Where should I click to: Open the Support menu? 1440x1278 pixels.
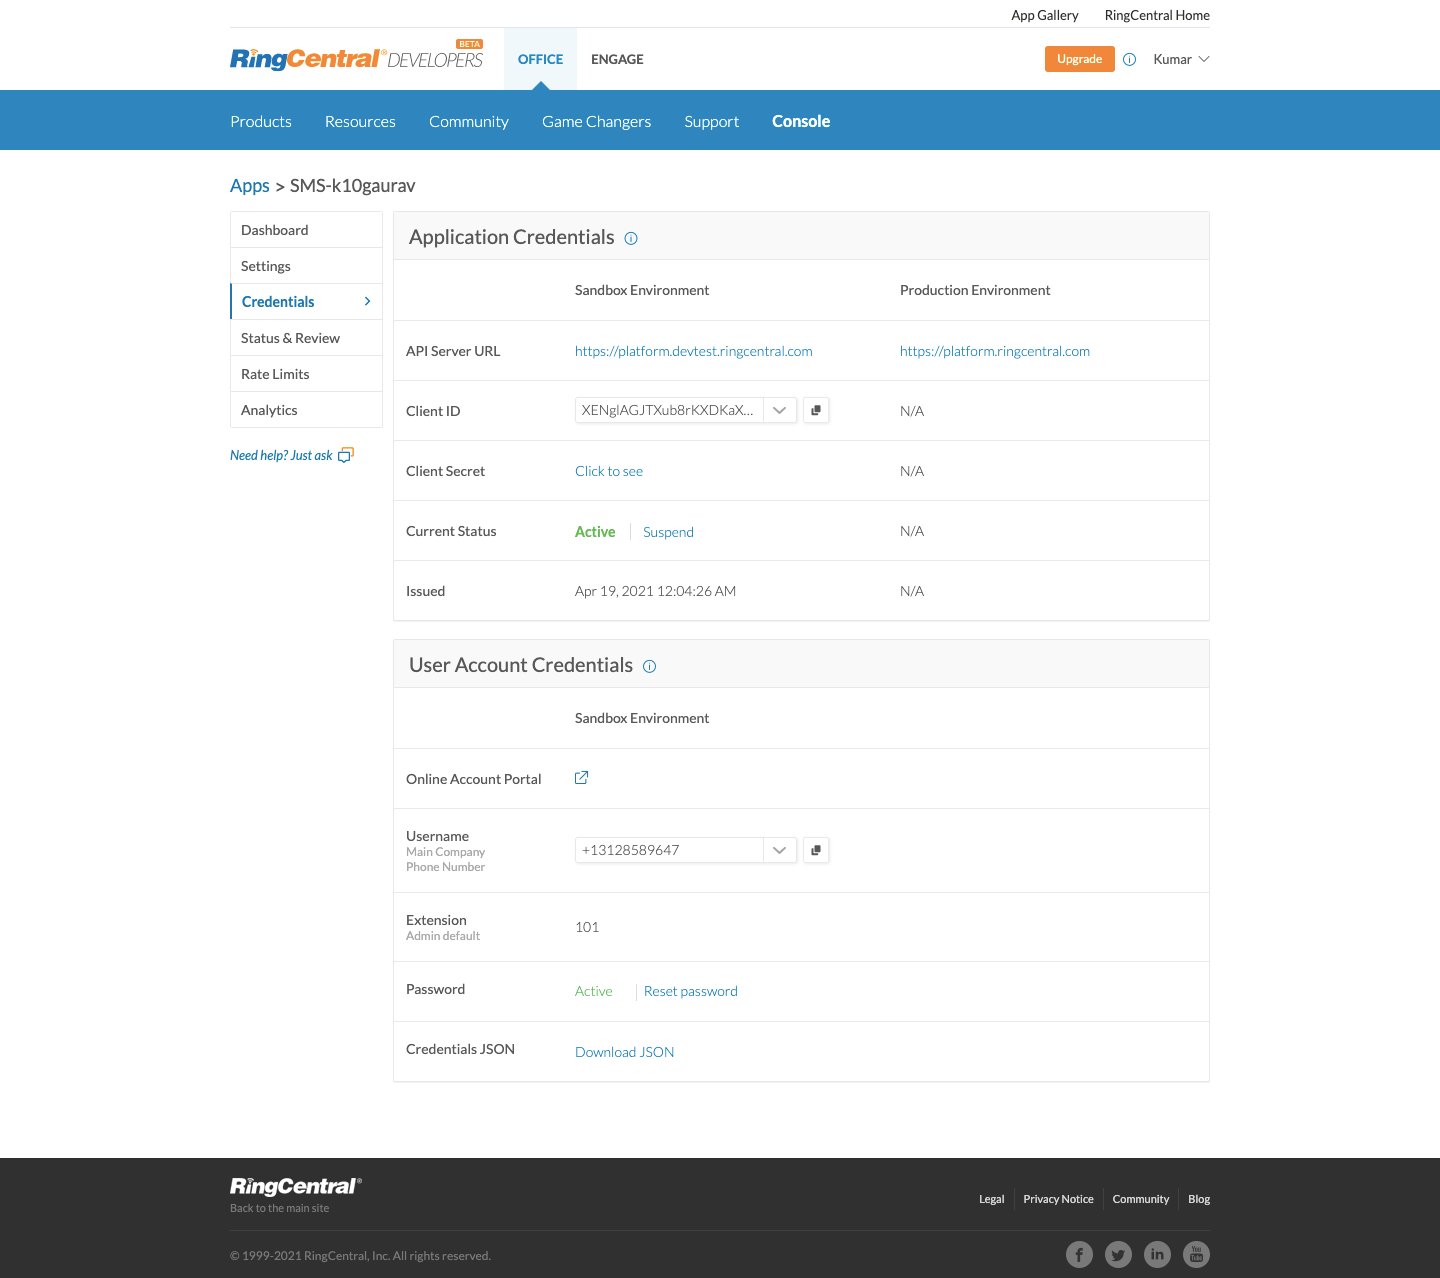712,121
